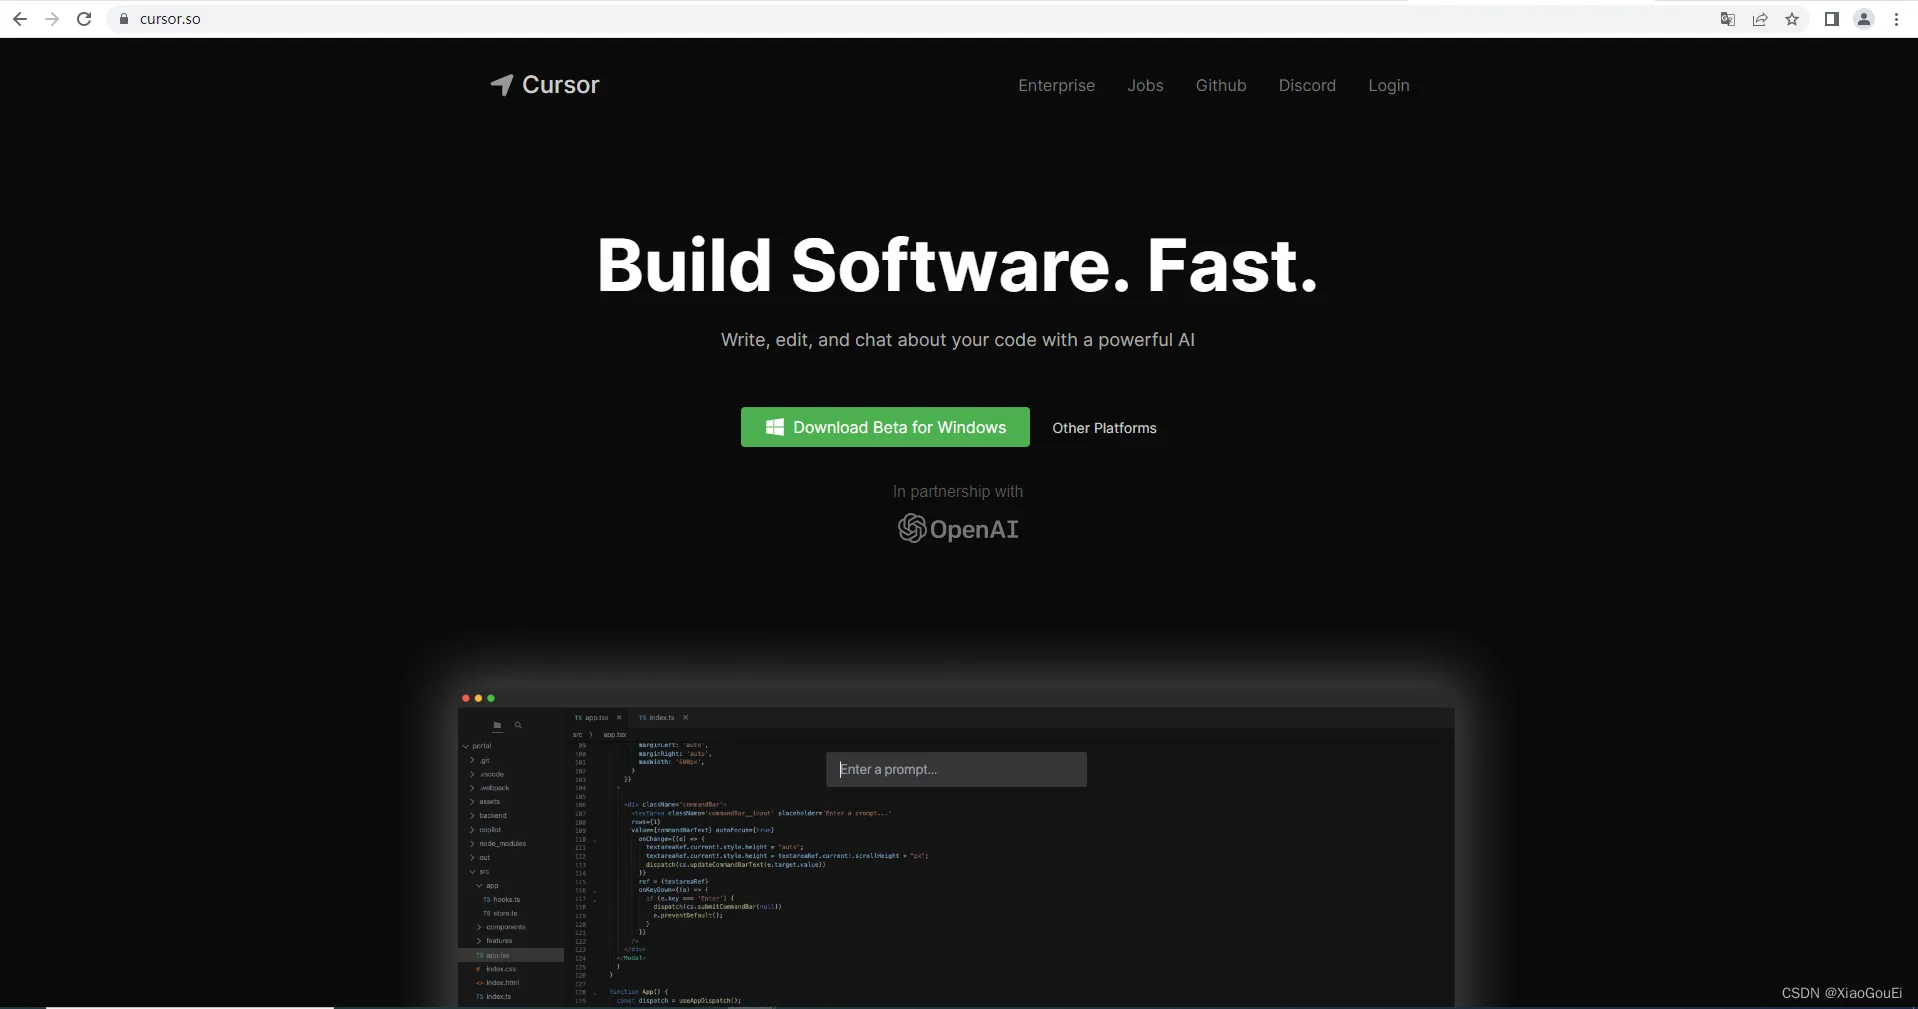Select index.ts in file tree

coord(493,997)
